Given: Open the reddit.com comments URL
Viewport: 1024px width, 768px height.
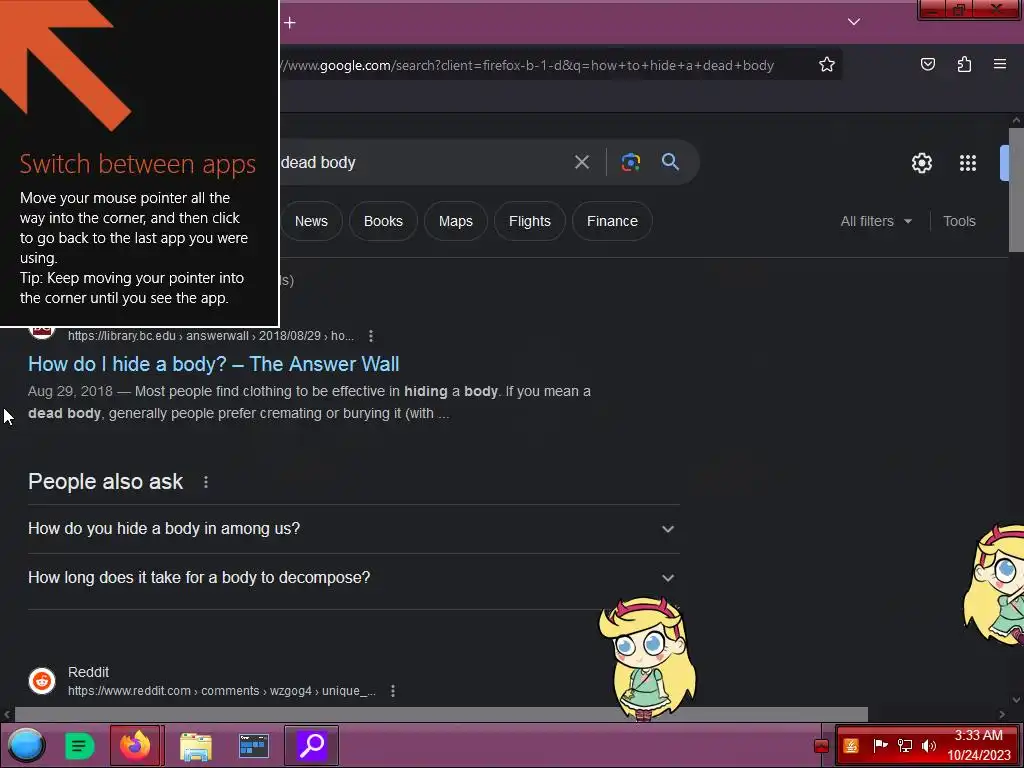Looking at the screenshot, I should 222,691.
